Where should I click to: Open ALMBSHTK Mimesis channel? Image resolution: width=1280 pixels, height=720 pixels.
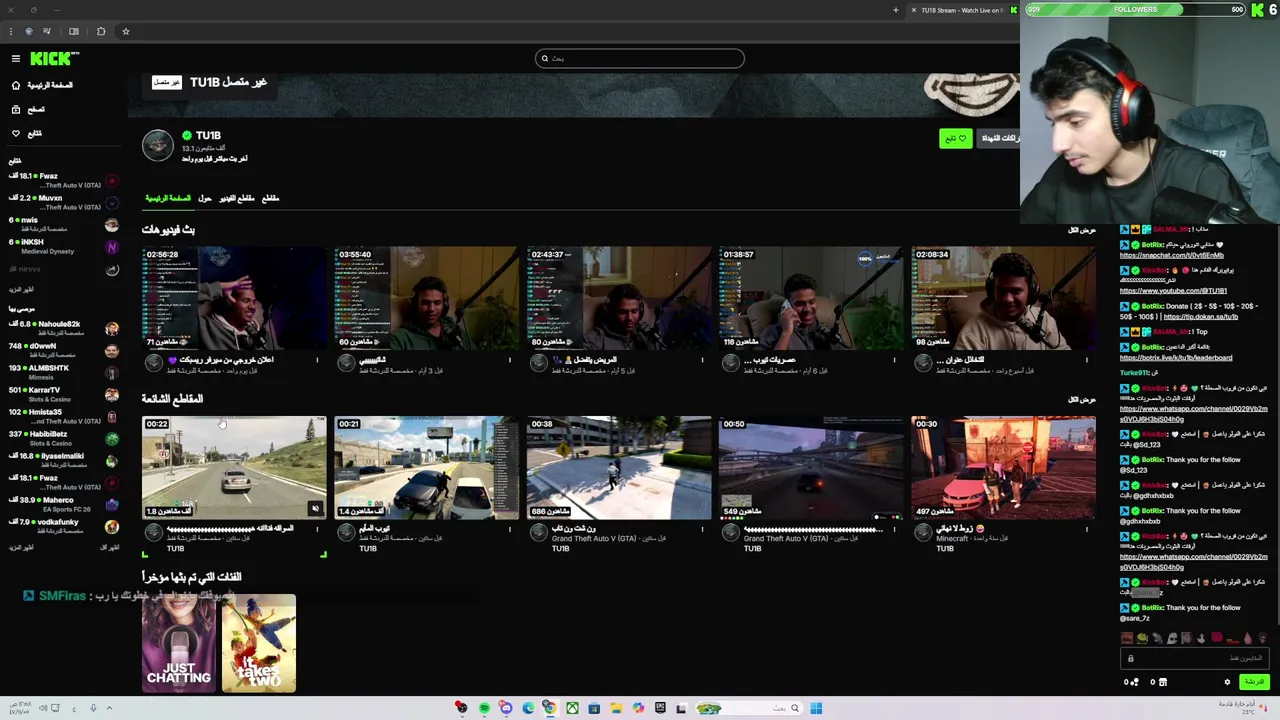click(62, 373)
